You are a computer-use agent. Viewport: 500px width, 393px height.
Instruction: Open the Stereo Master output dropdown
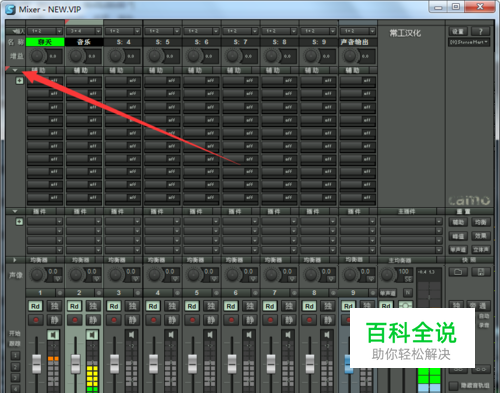point(469,42)
